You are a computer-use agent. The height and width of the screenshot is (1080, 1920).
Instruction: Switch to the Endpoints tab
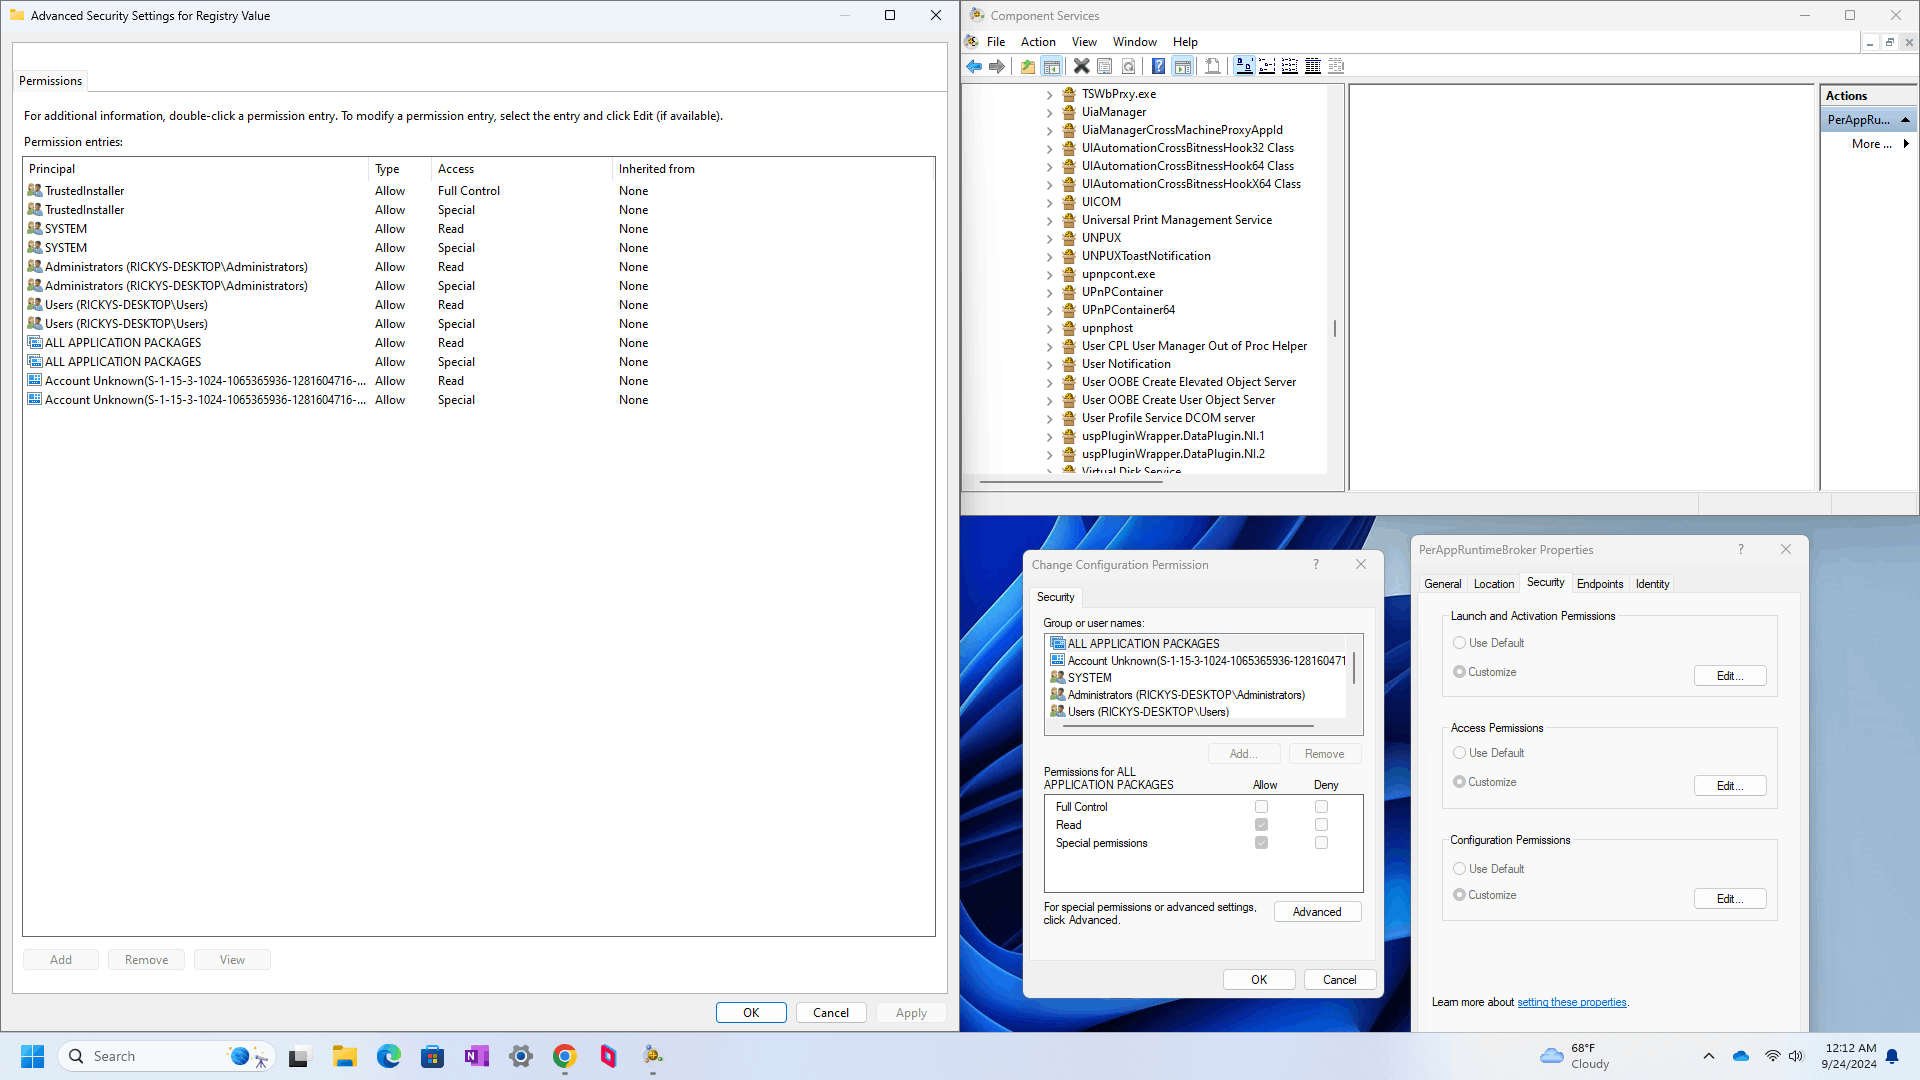pyautogui.click(x=1599, y=584)
